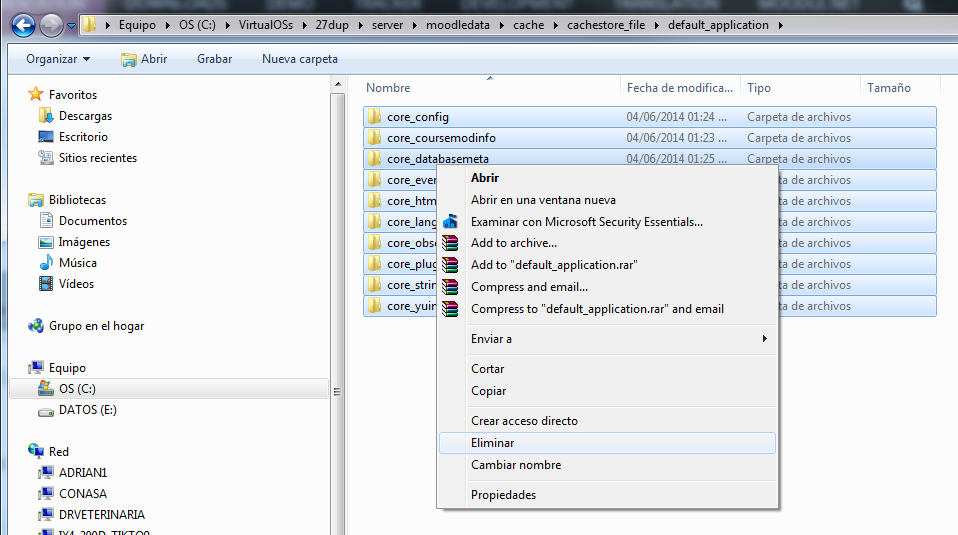Click the Música note icon
The height and width of the screenshot is (535, 958).
click(x=46, y=263)
